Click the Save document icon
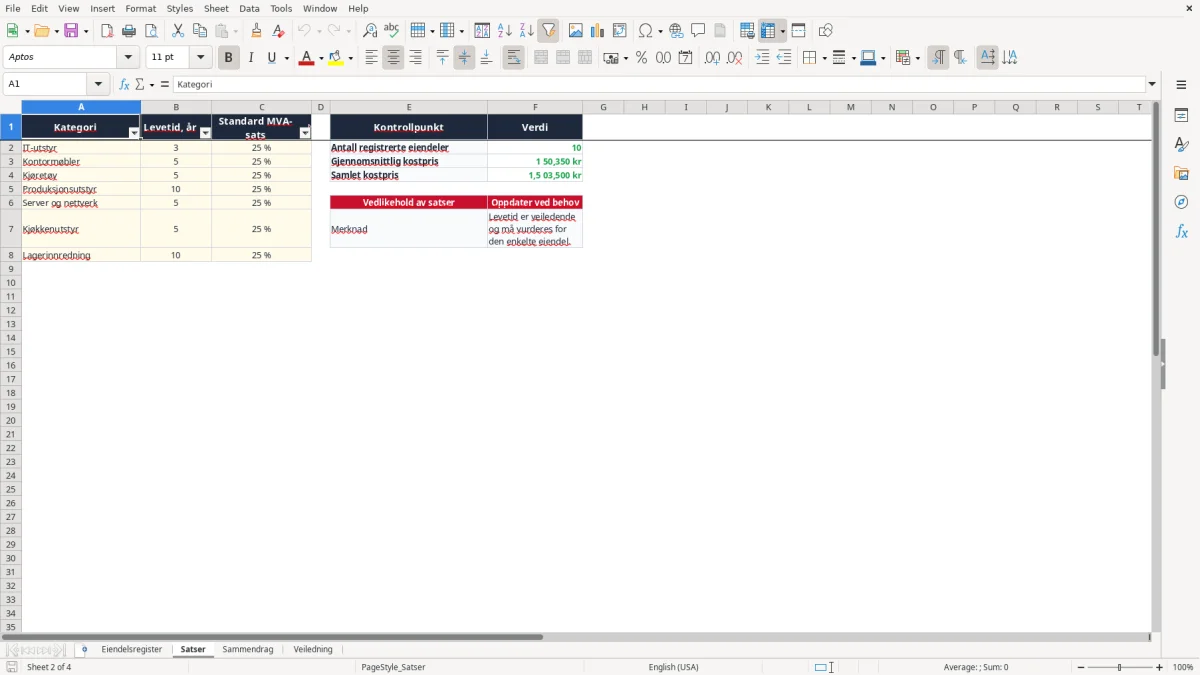The width and height of the screenshot is (1200, 675). 71,31
